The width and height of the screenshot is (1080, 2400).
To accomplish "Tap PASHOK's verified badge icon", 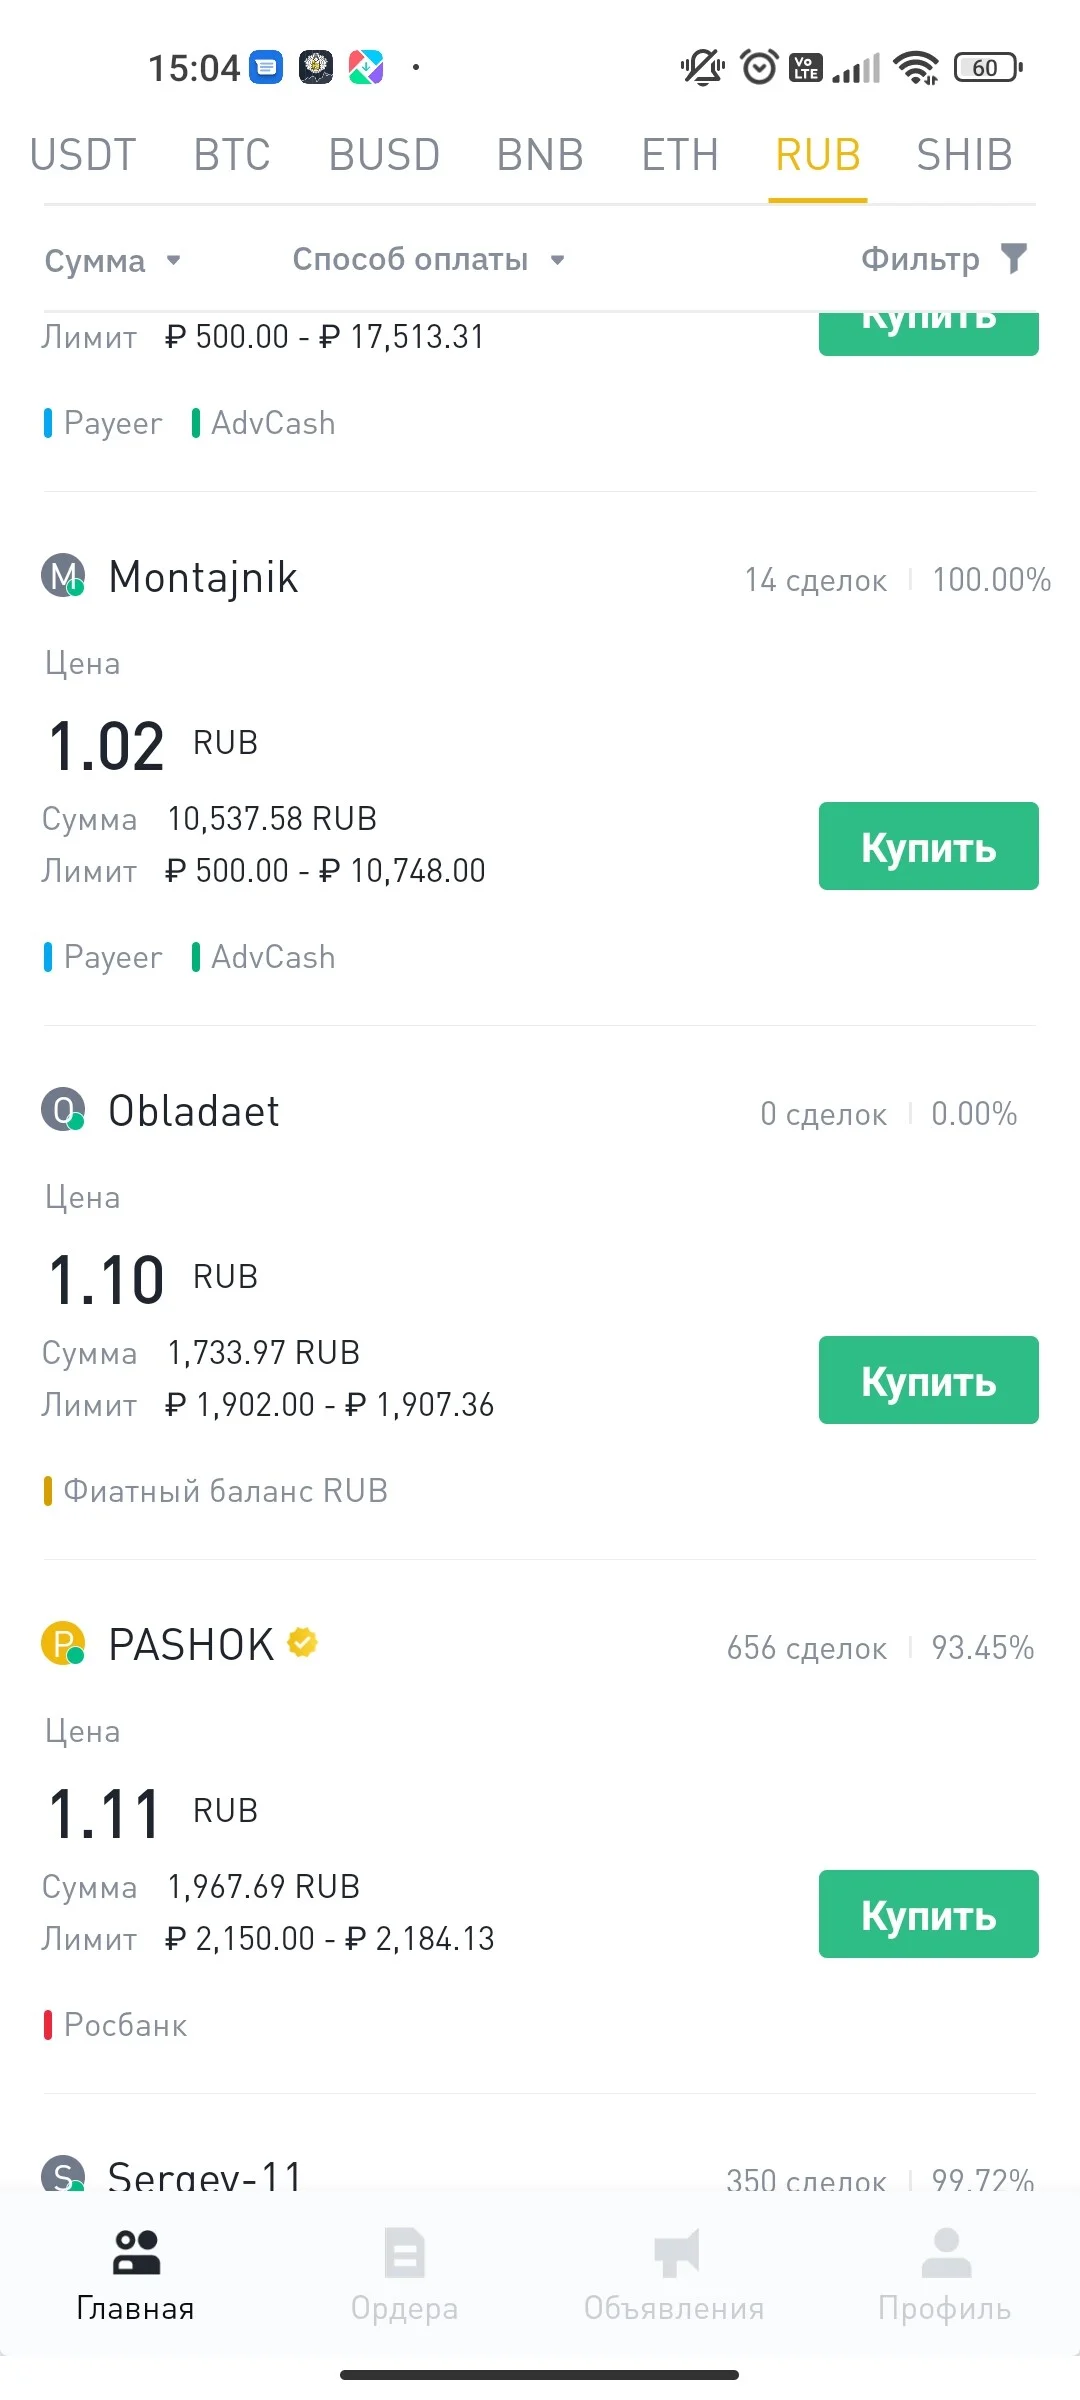I will [303, 1642].
